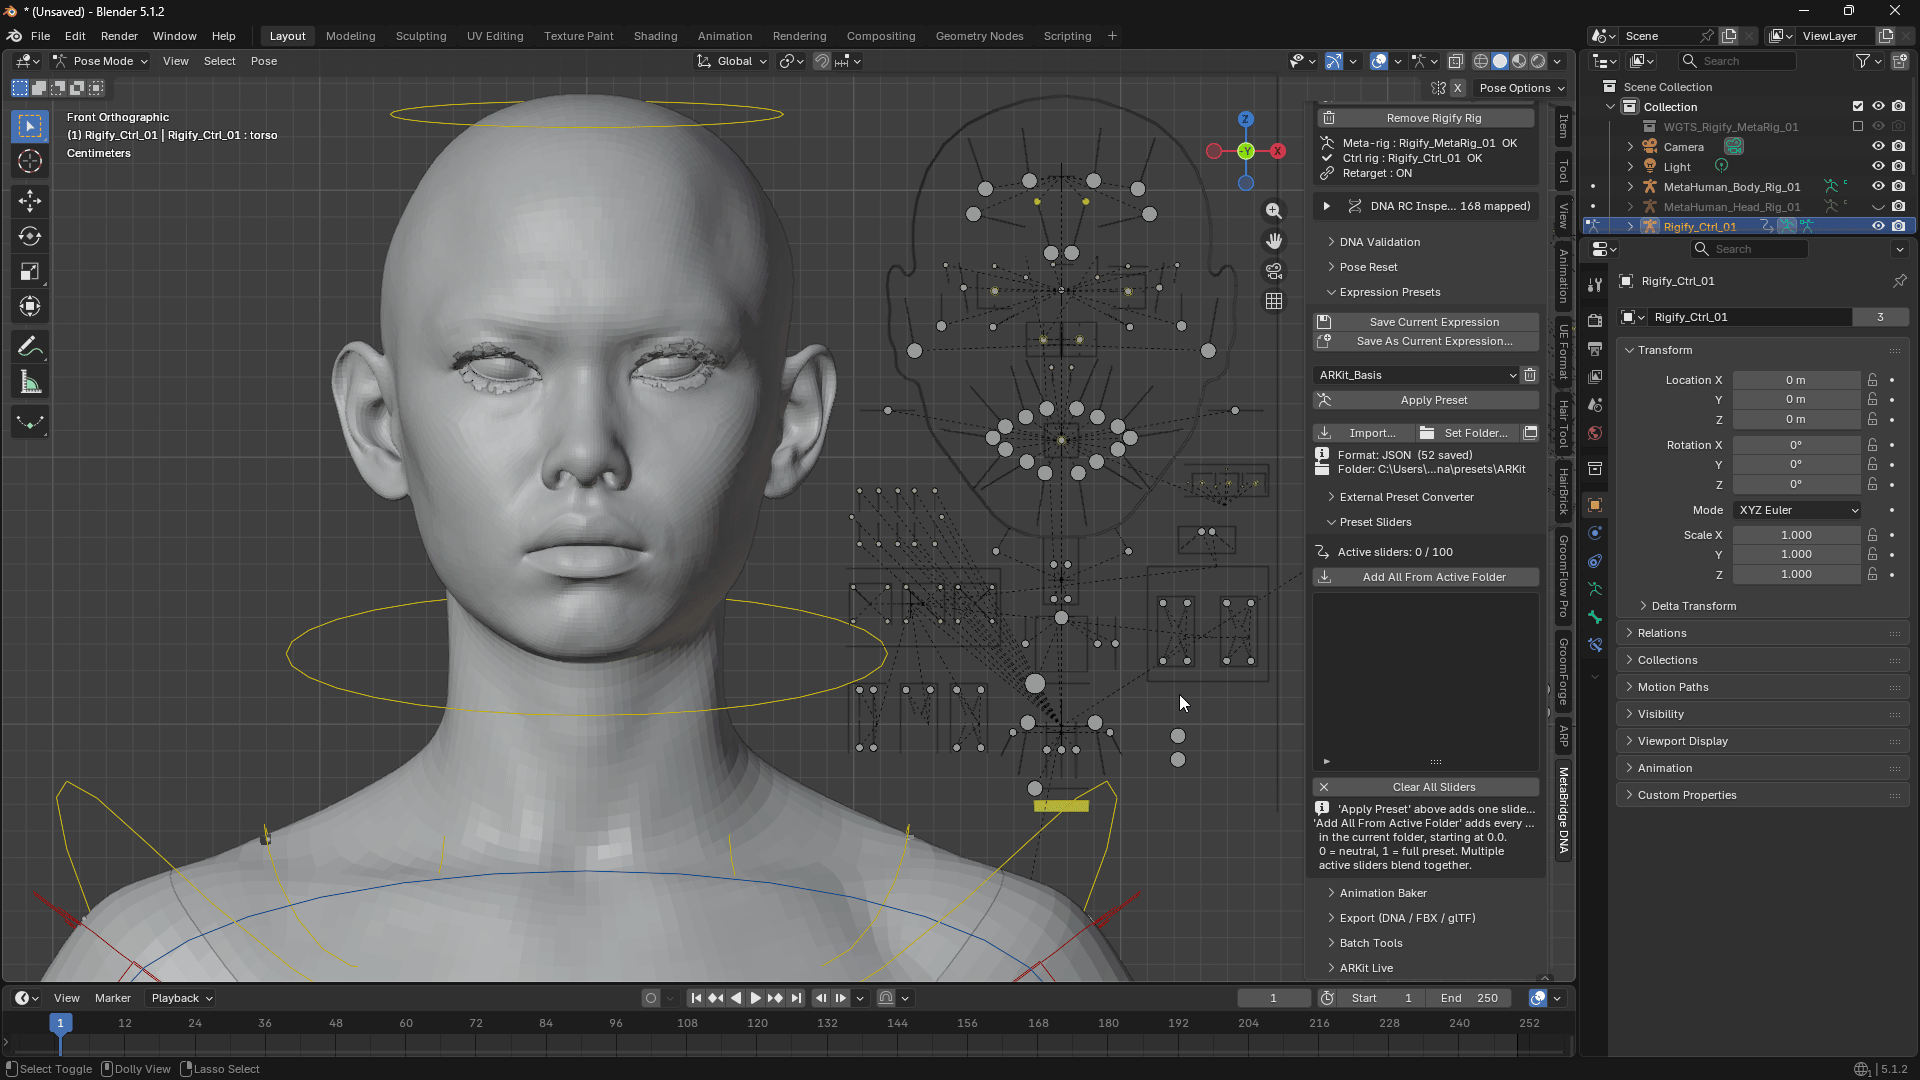Click the Apply Preset button
Screen dimensions: 1920x1080
tap(1426, 400)
